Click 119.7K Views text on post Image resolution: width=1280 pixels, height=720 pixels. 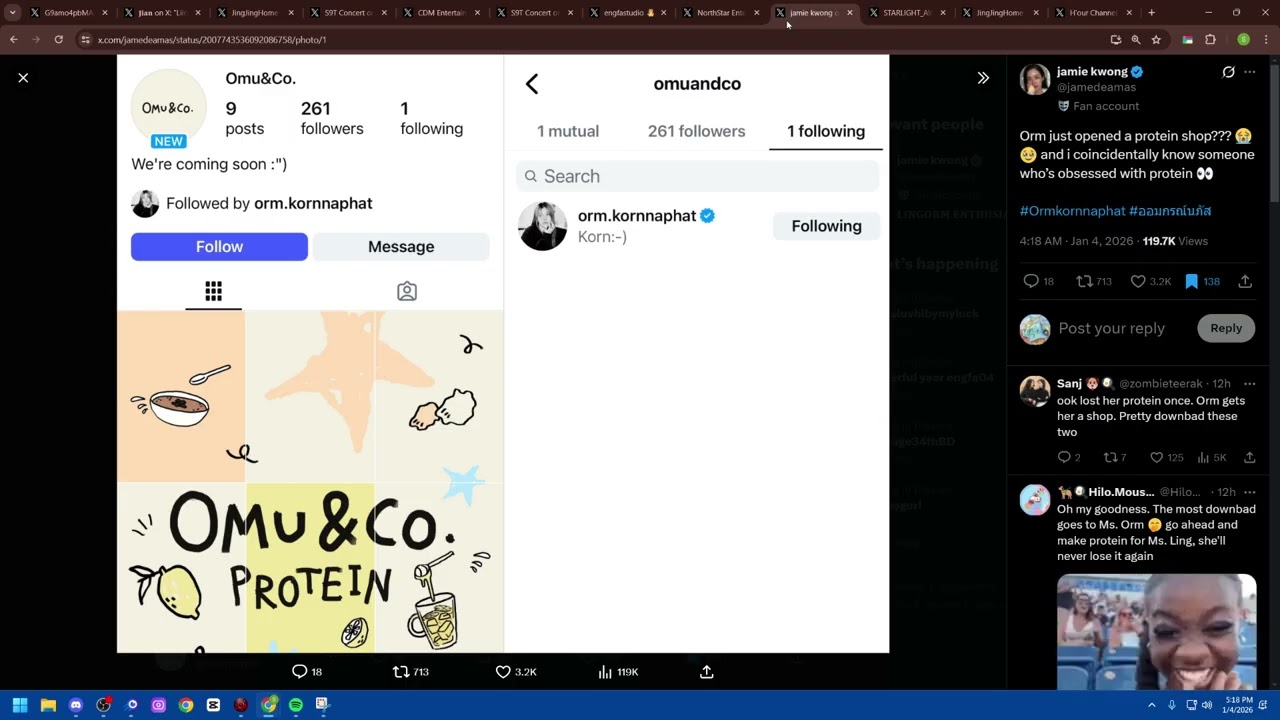(x=1175, y=241)
